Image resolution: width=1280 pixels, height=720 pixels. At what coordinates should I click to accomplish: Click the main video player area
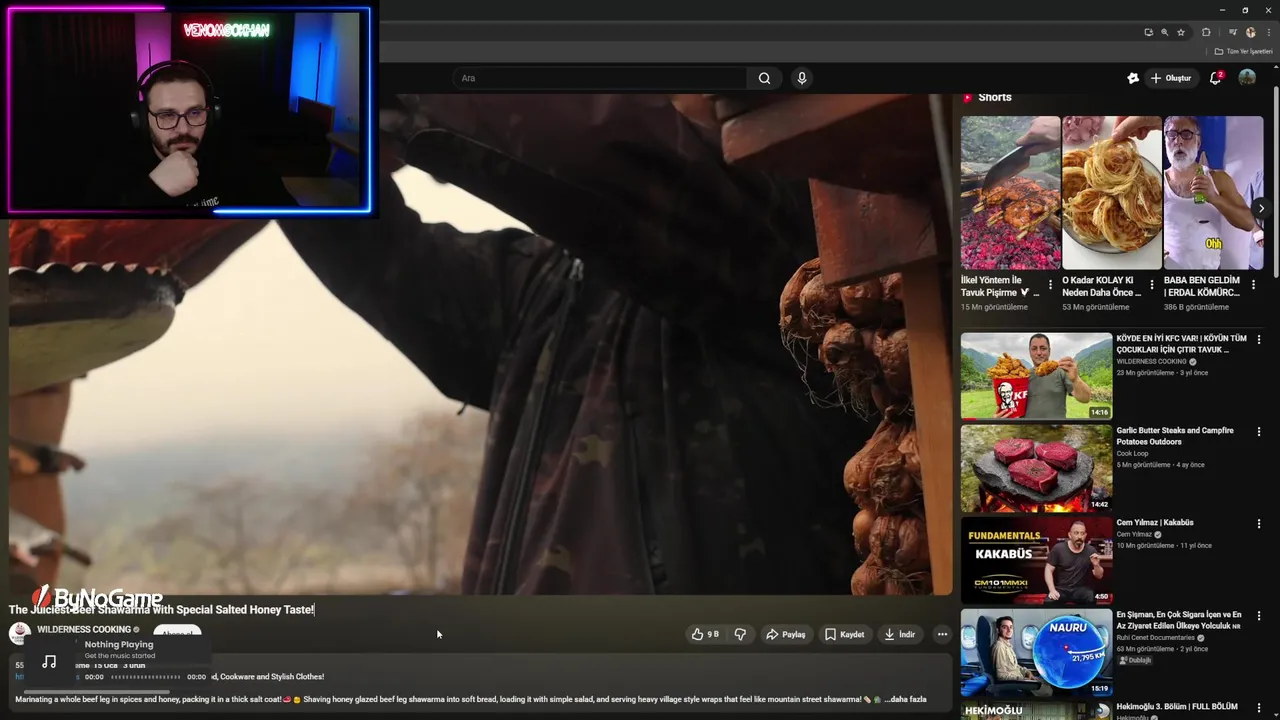coord(480,345)
